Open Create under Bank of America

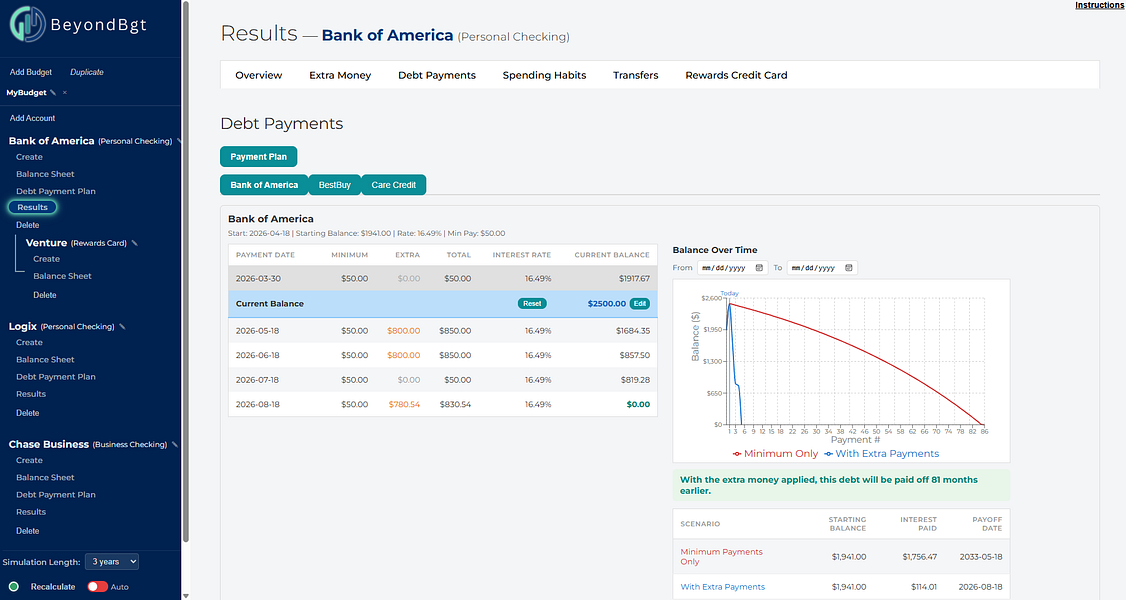[x=29, y=157]
